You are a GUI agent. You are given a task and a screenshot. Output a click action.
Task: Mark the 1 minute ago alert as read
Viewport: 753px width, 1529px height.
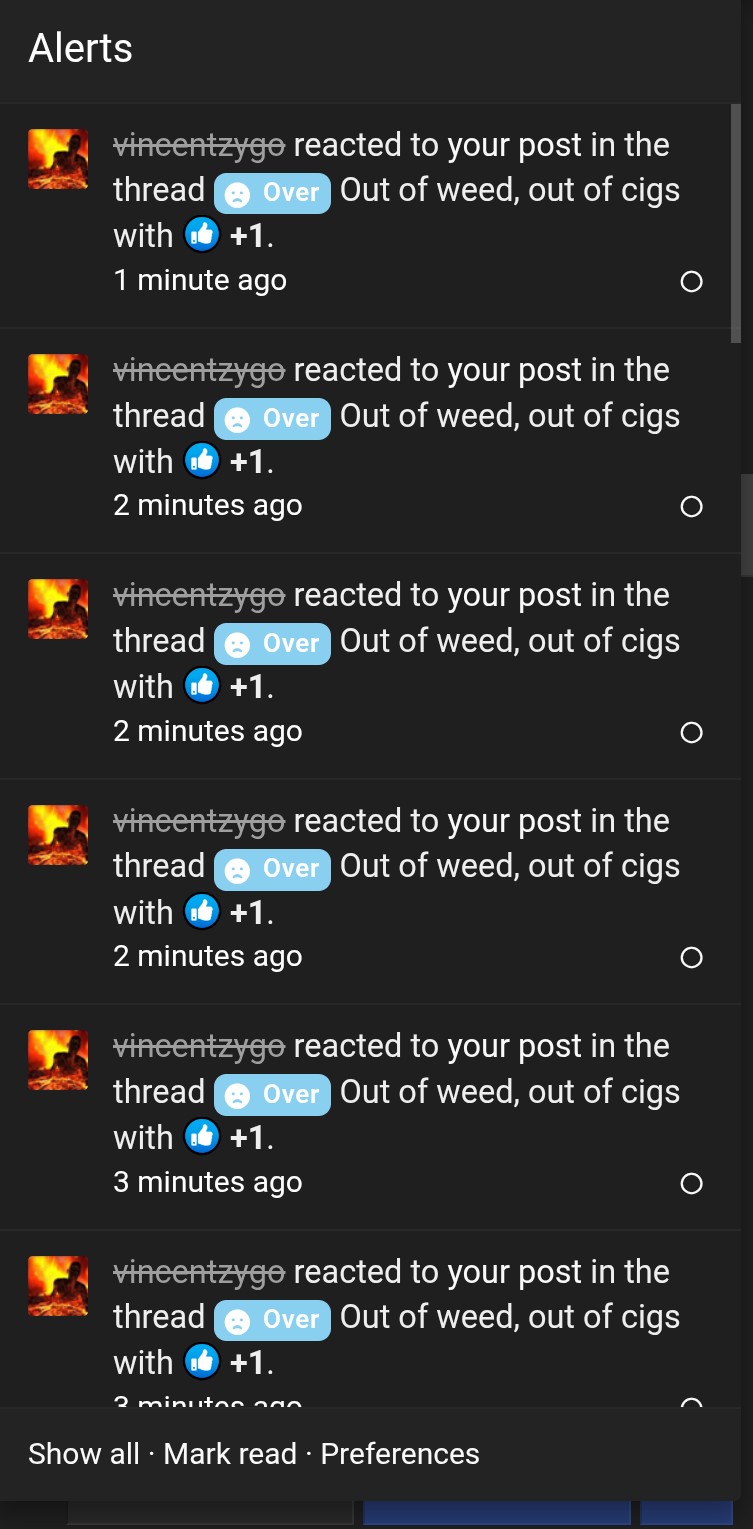(691, 282)
